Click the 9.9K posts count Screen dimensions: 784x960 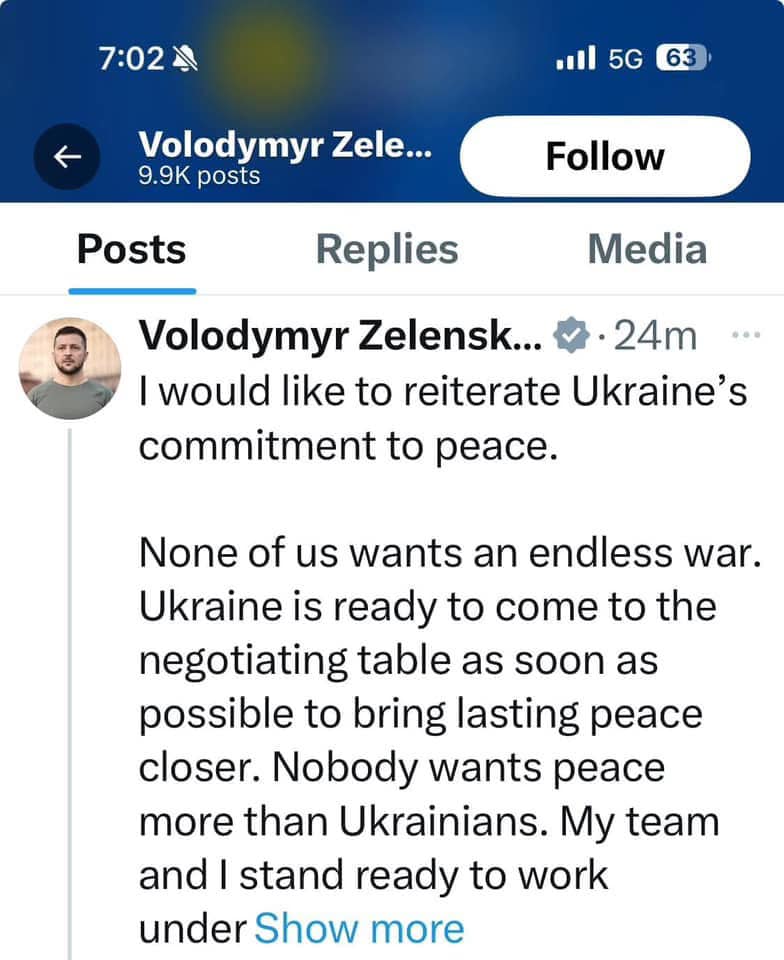pos(199,176)
